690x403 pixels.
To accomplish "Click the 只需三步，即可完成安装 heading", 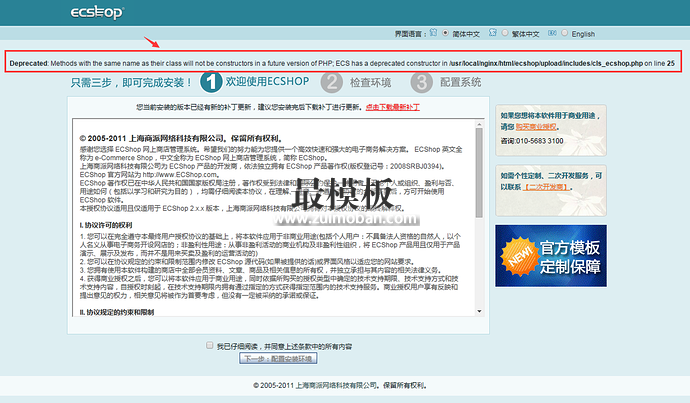I will [x=131, y=83].
